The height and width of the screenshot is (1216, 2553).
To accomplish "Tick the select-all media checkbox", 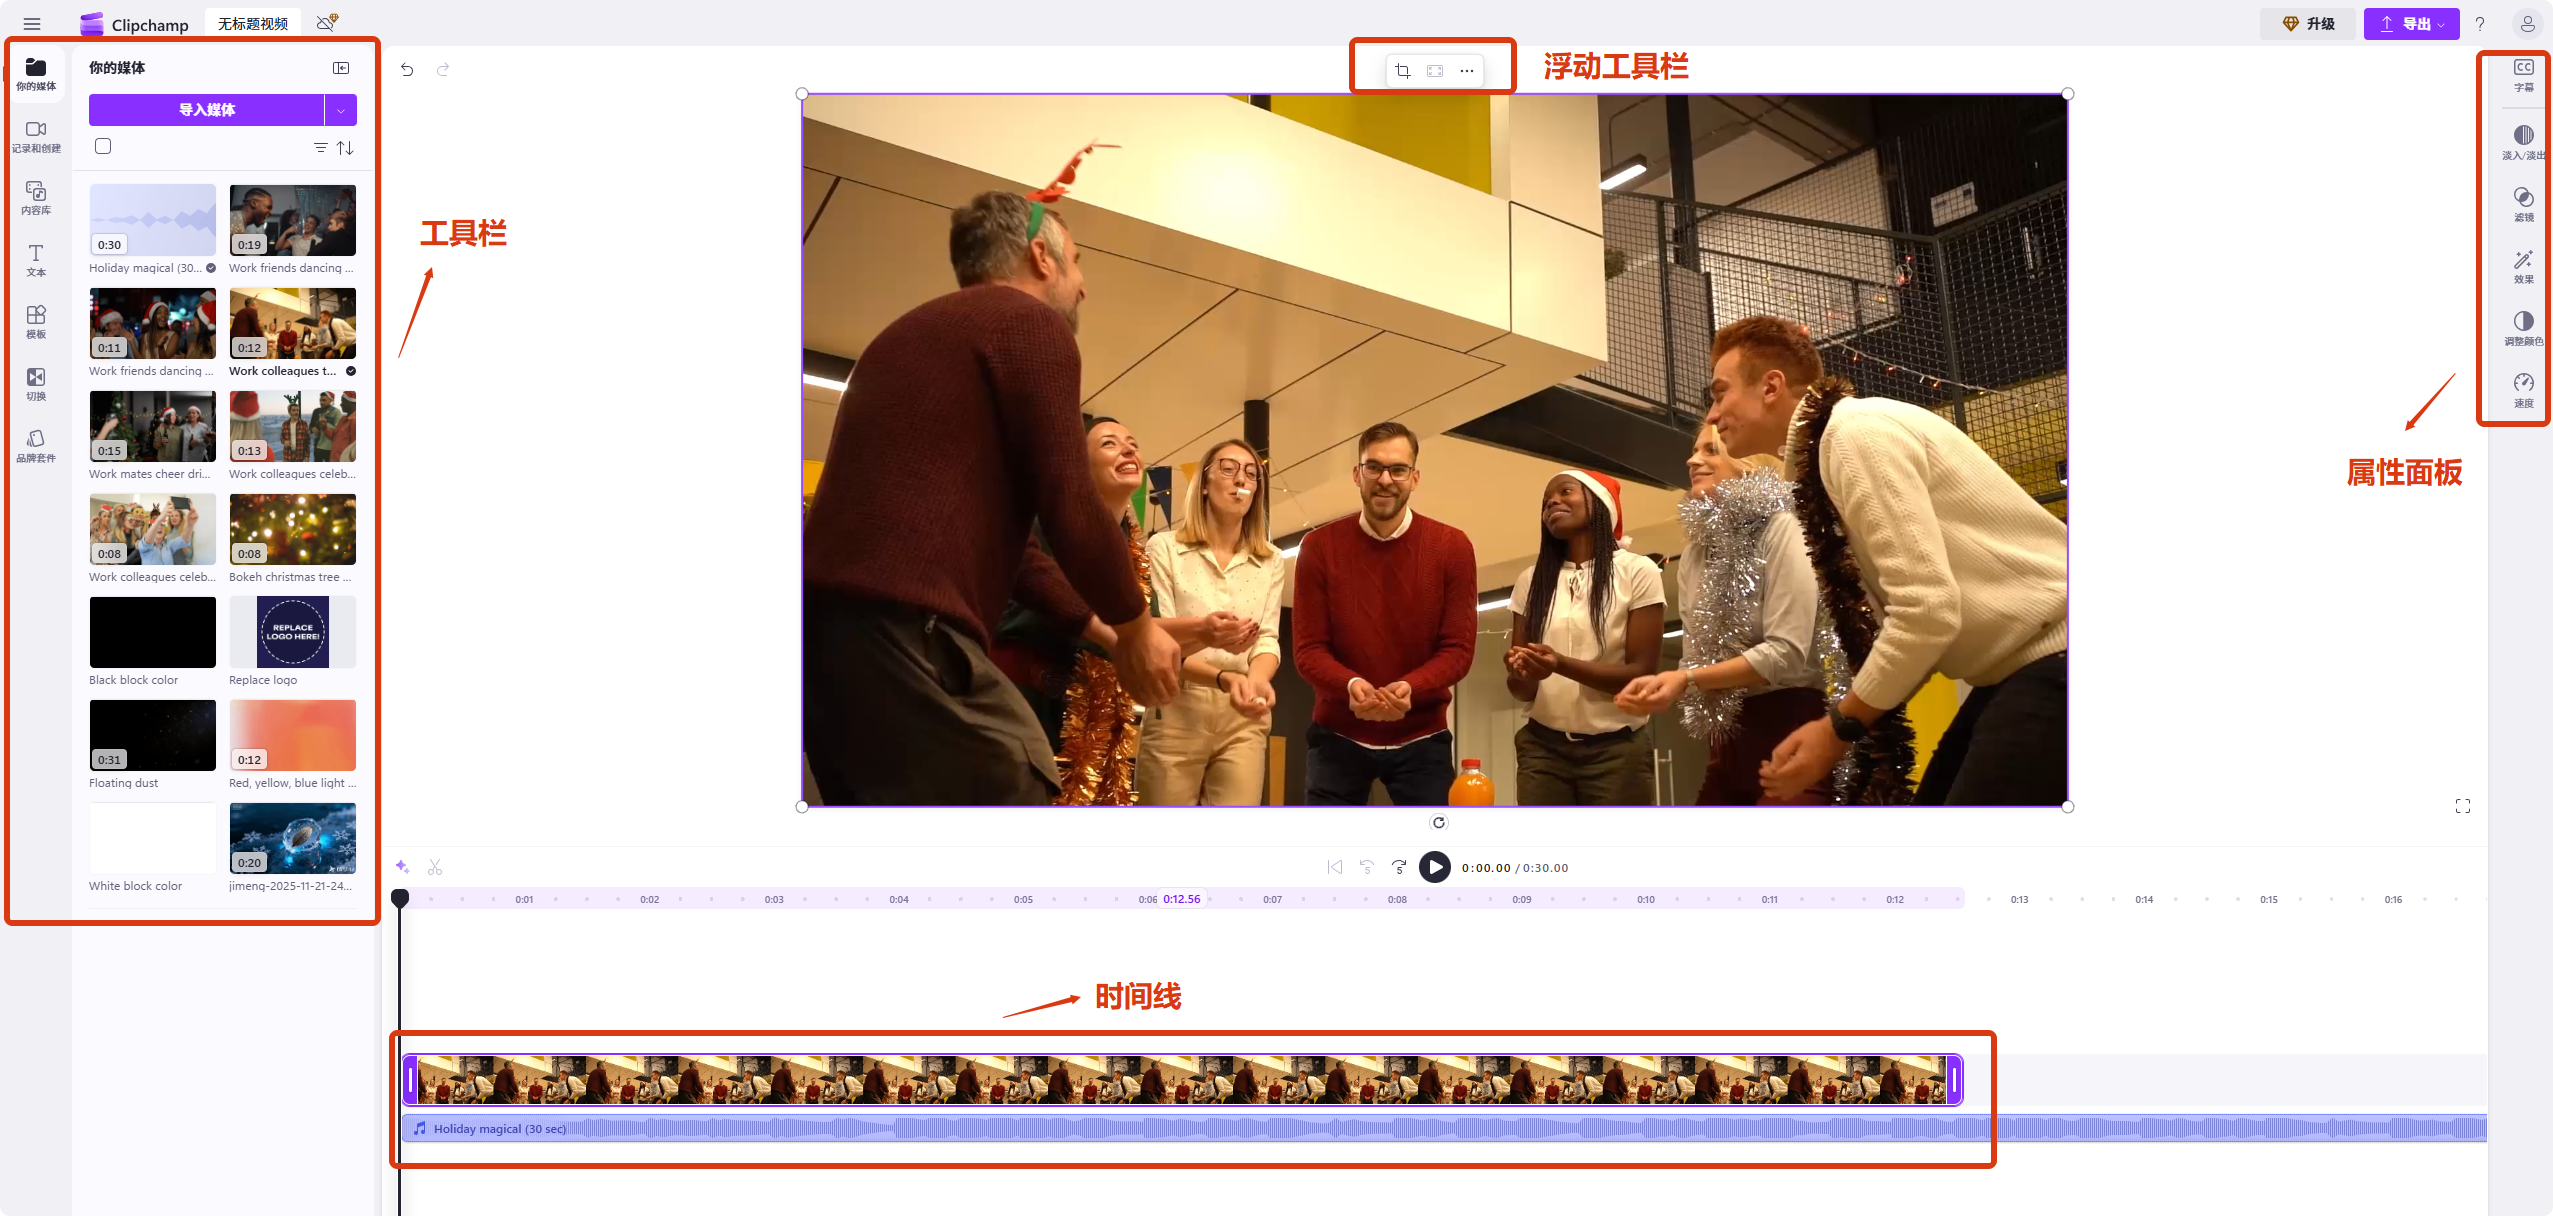I will click(x=103, y=147).
